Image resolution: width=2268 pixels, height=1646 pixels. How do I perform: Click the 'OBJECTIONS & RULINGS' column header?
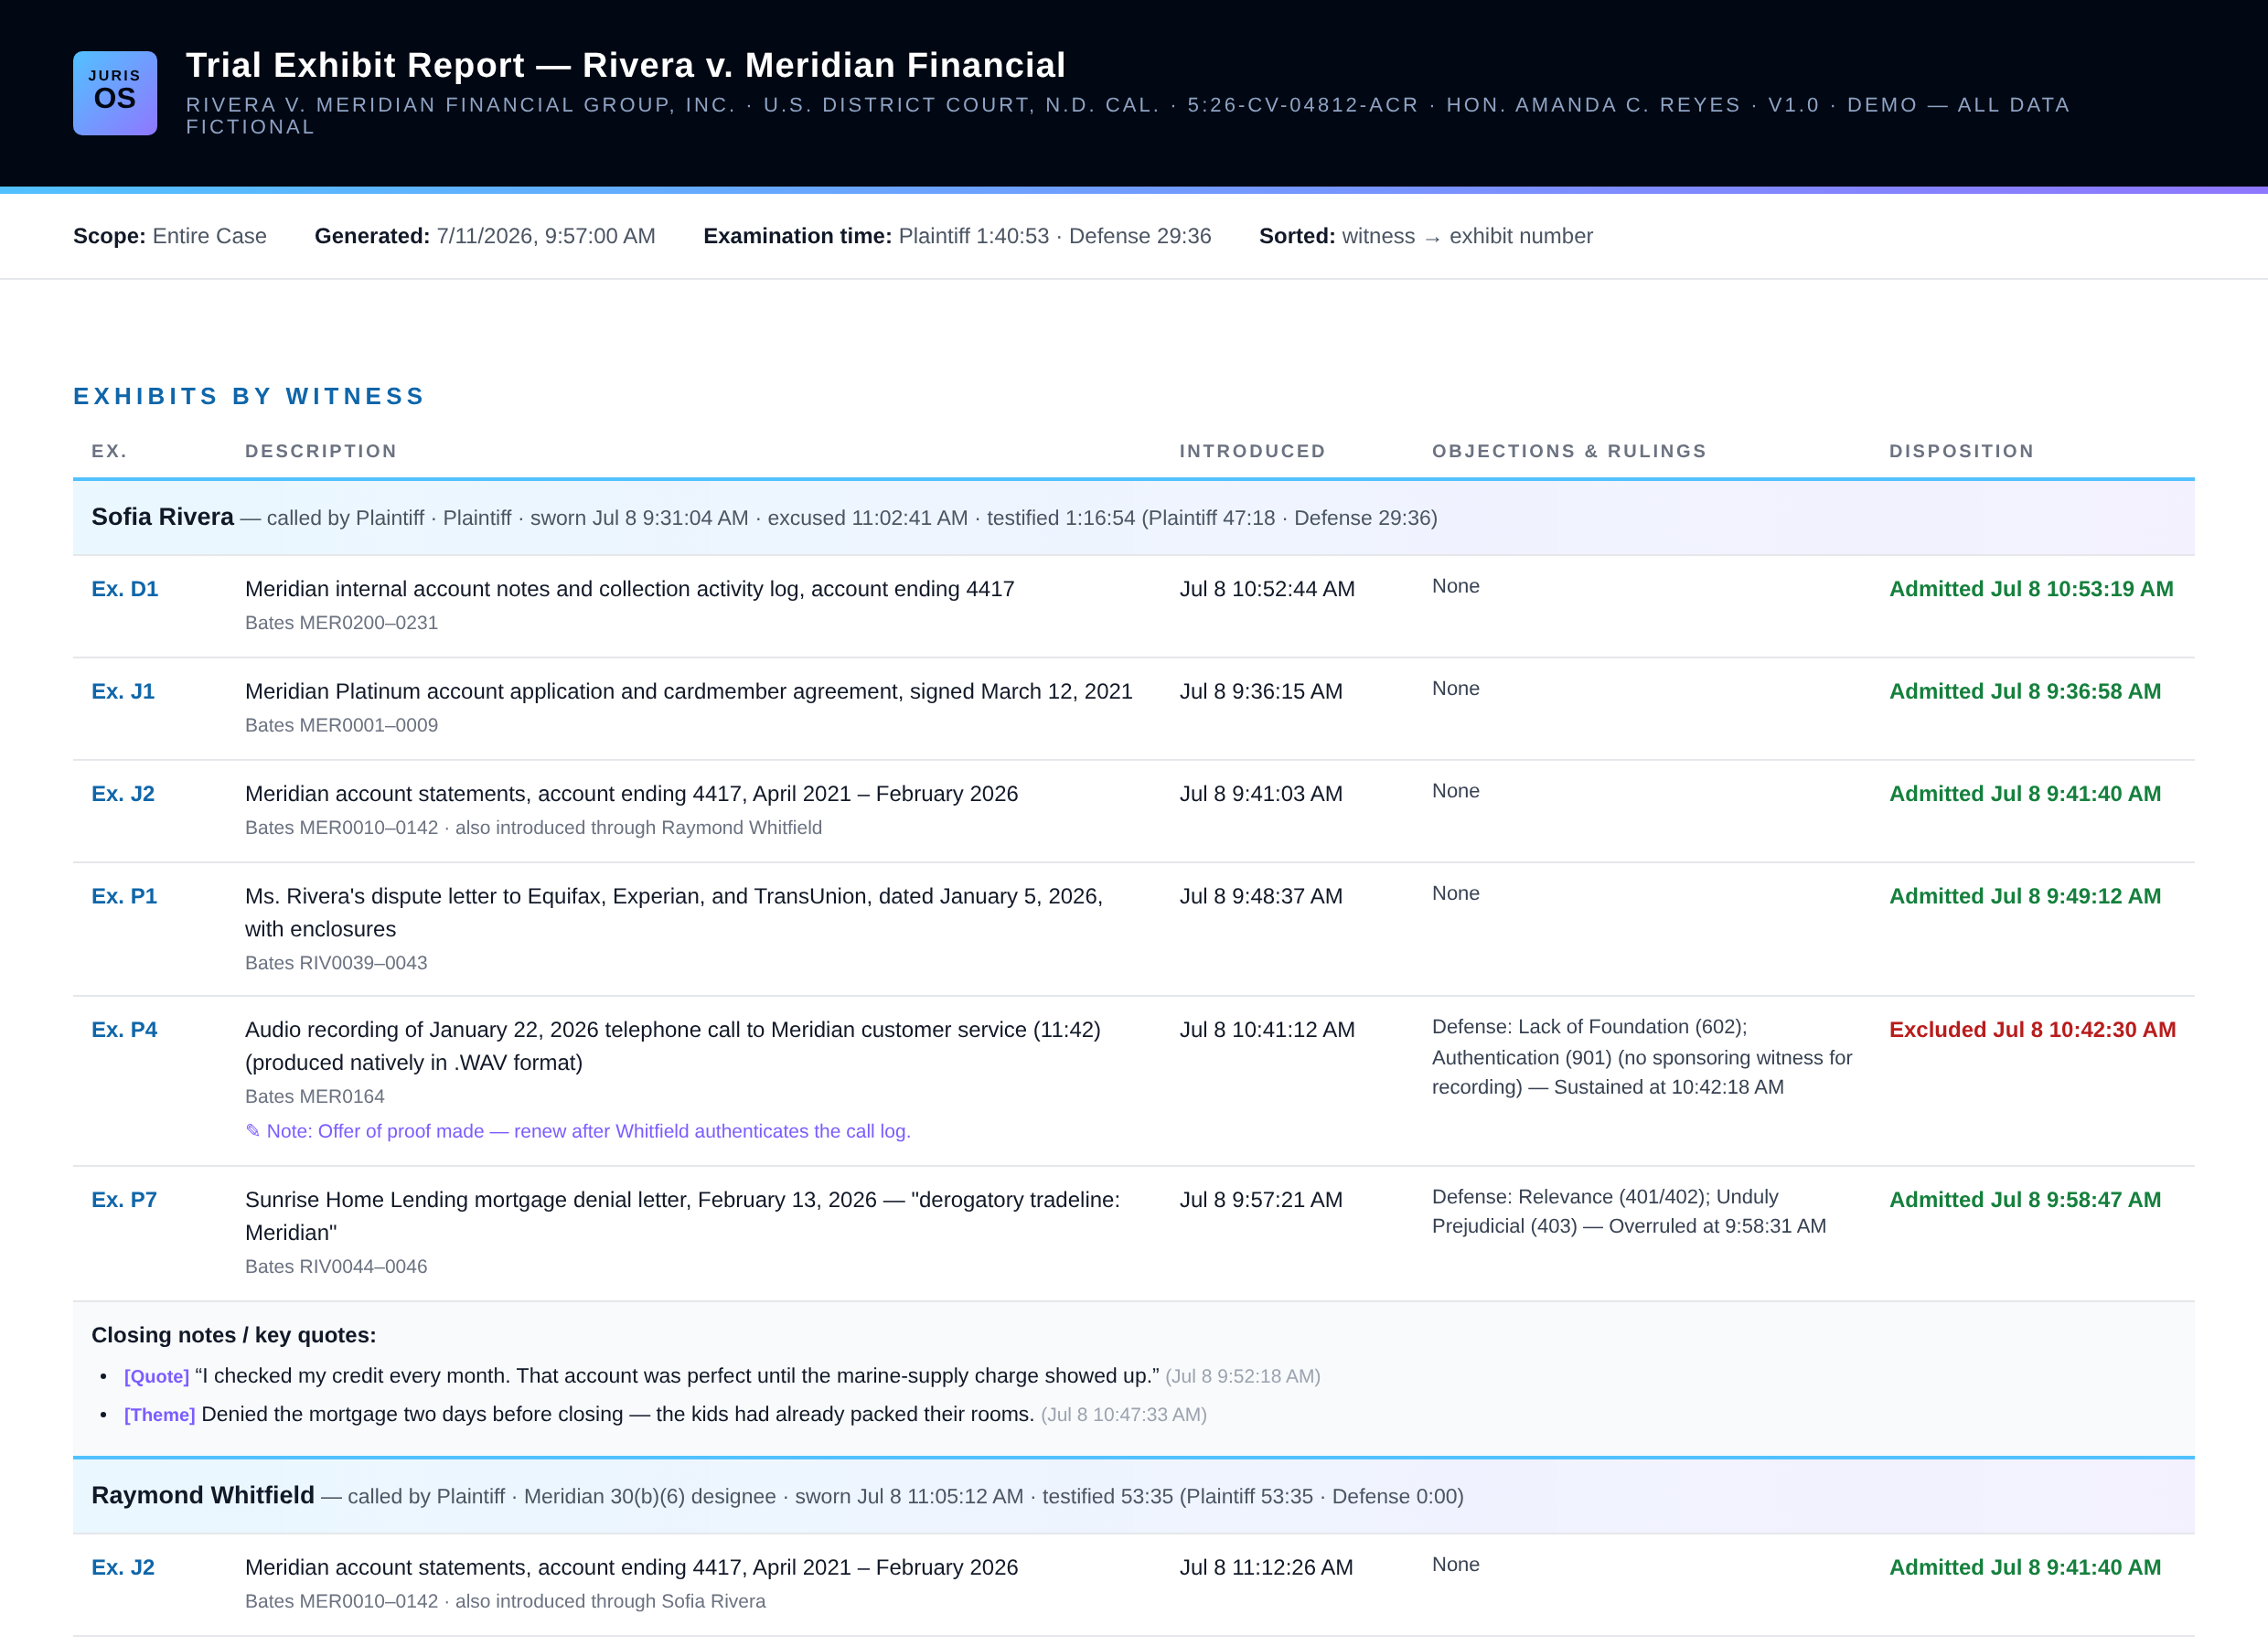pyautogui.click(x=1569, y=451)
